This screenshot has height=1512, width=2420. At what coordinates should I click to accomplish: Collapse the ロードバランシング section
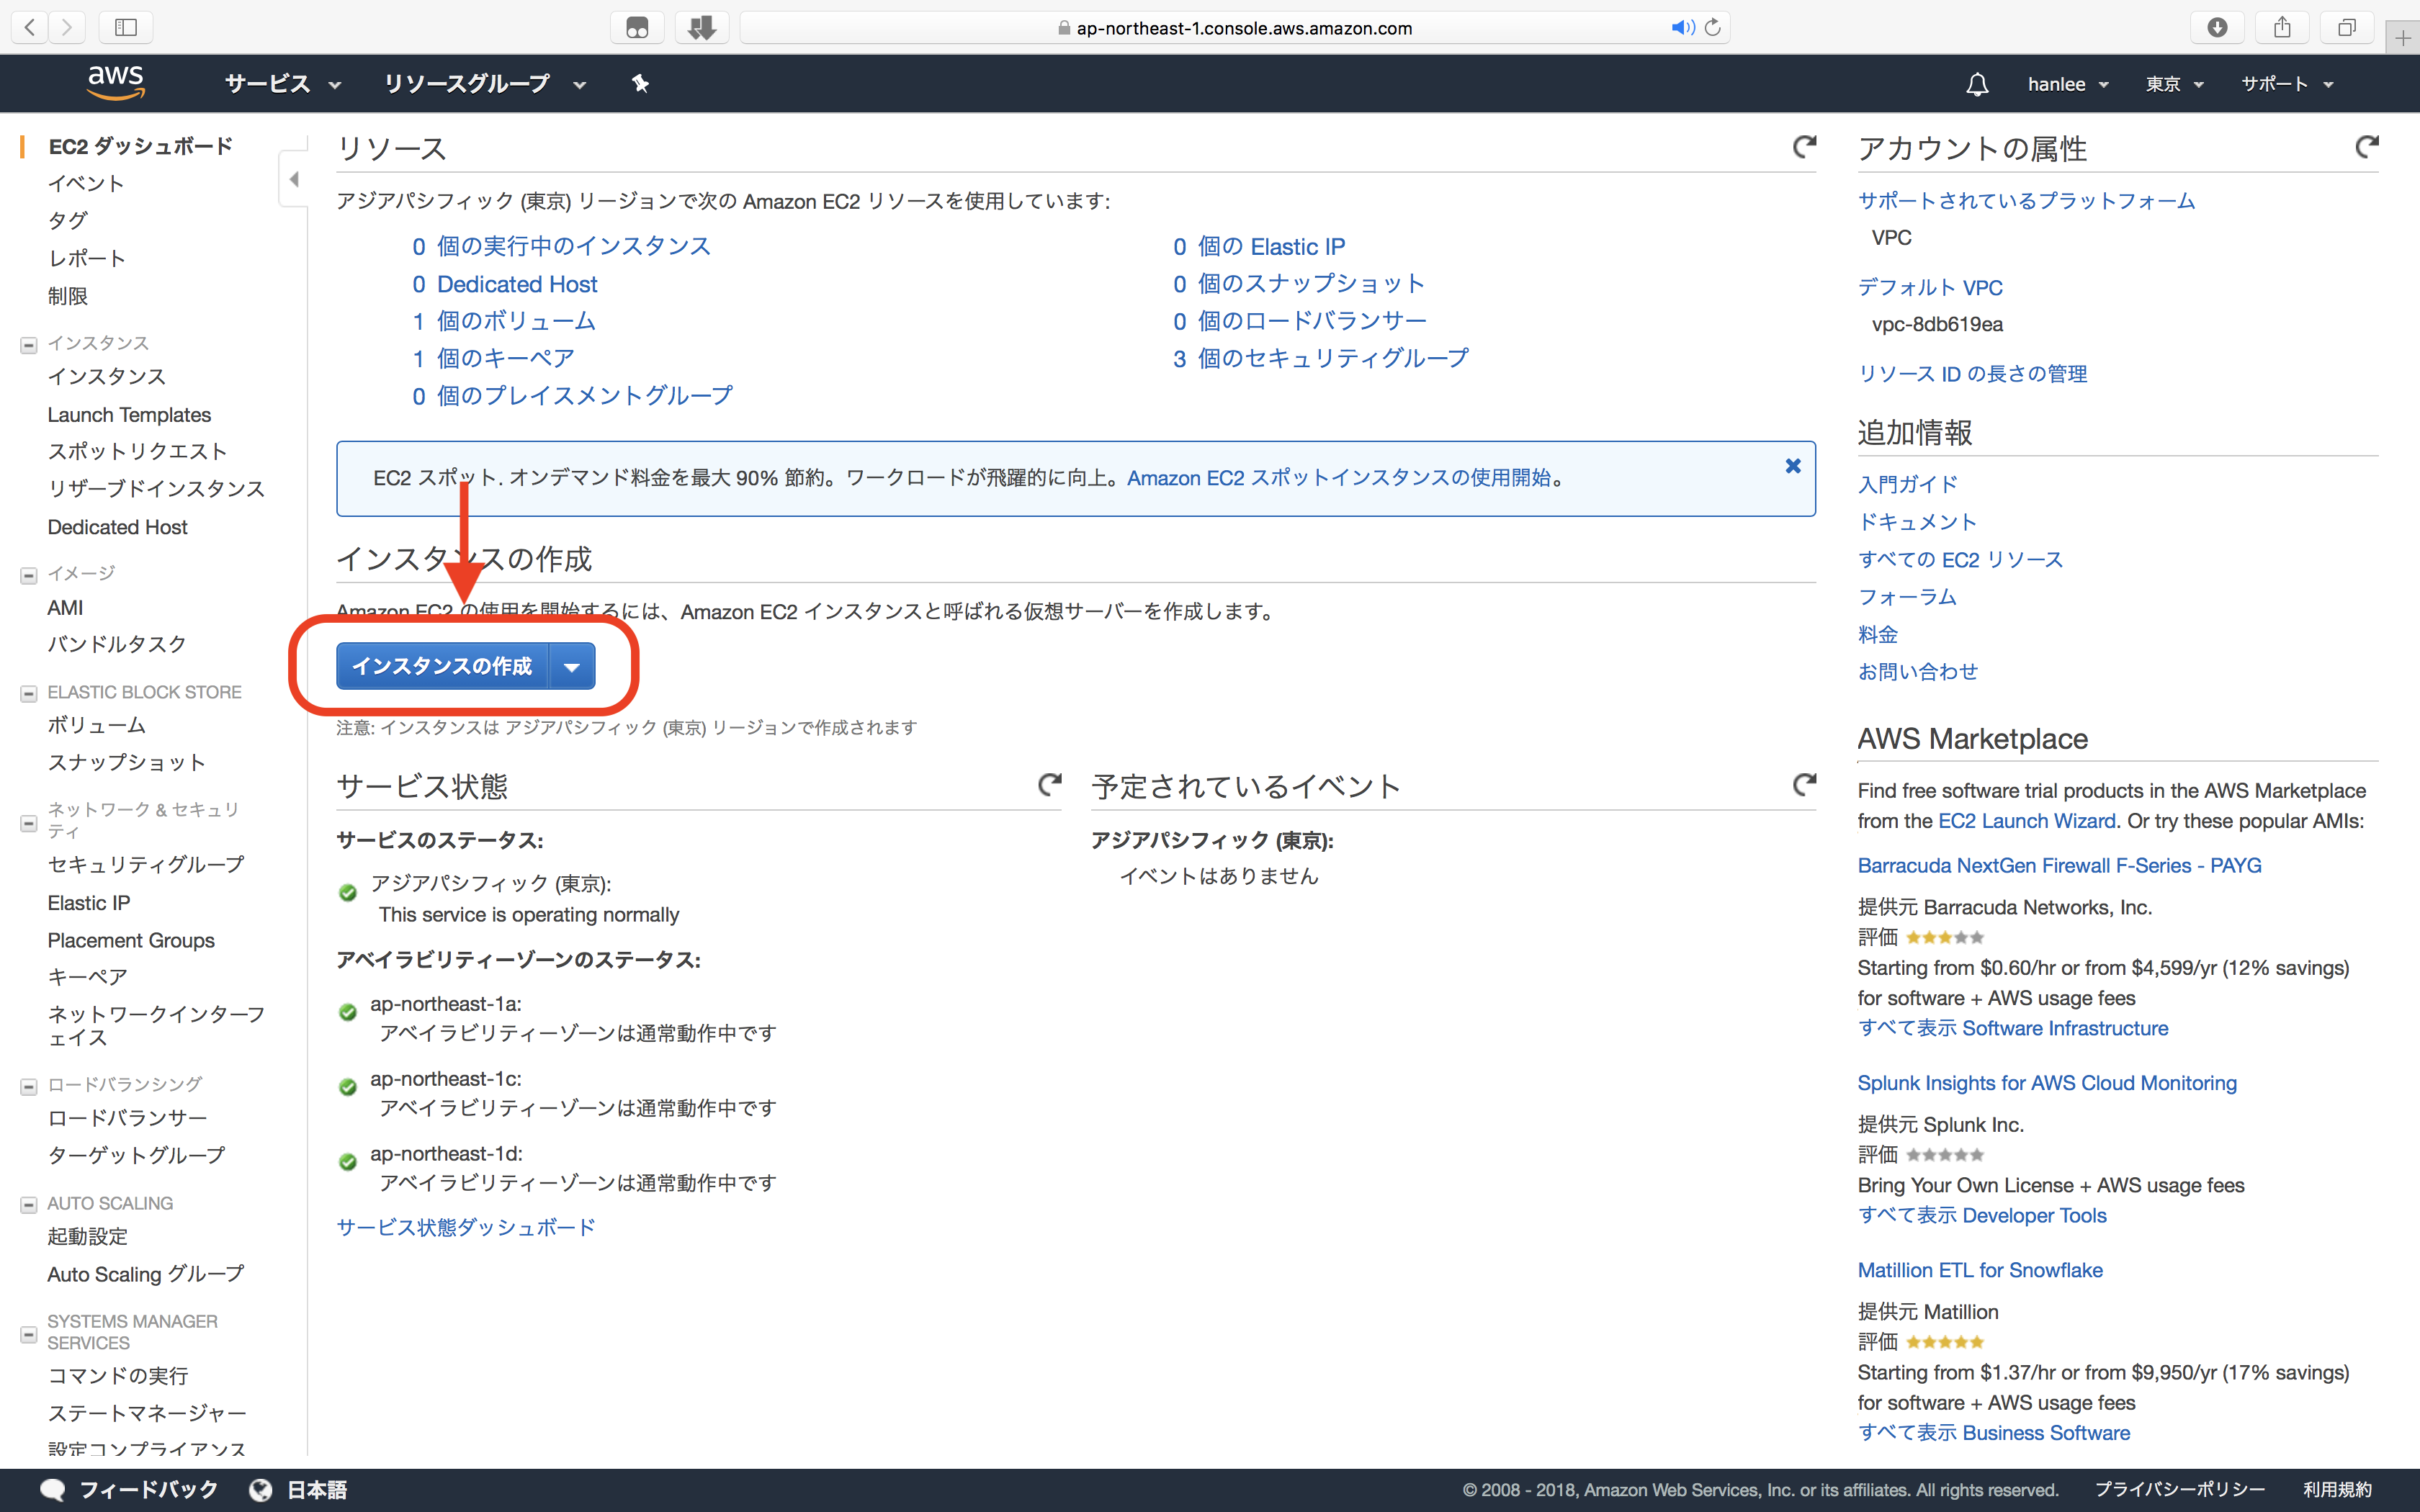pyautogui.click(x=29, y=1086)
